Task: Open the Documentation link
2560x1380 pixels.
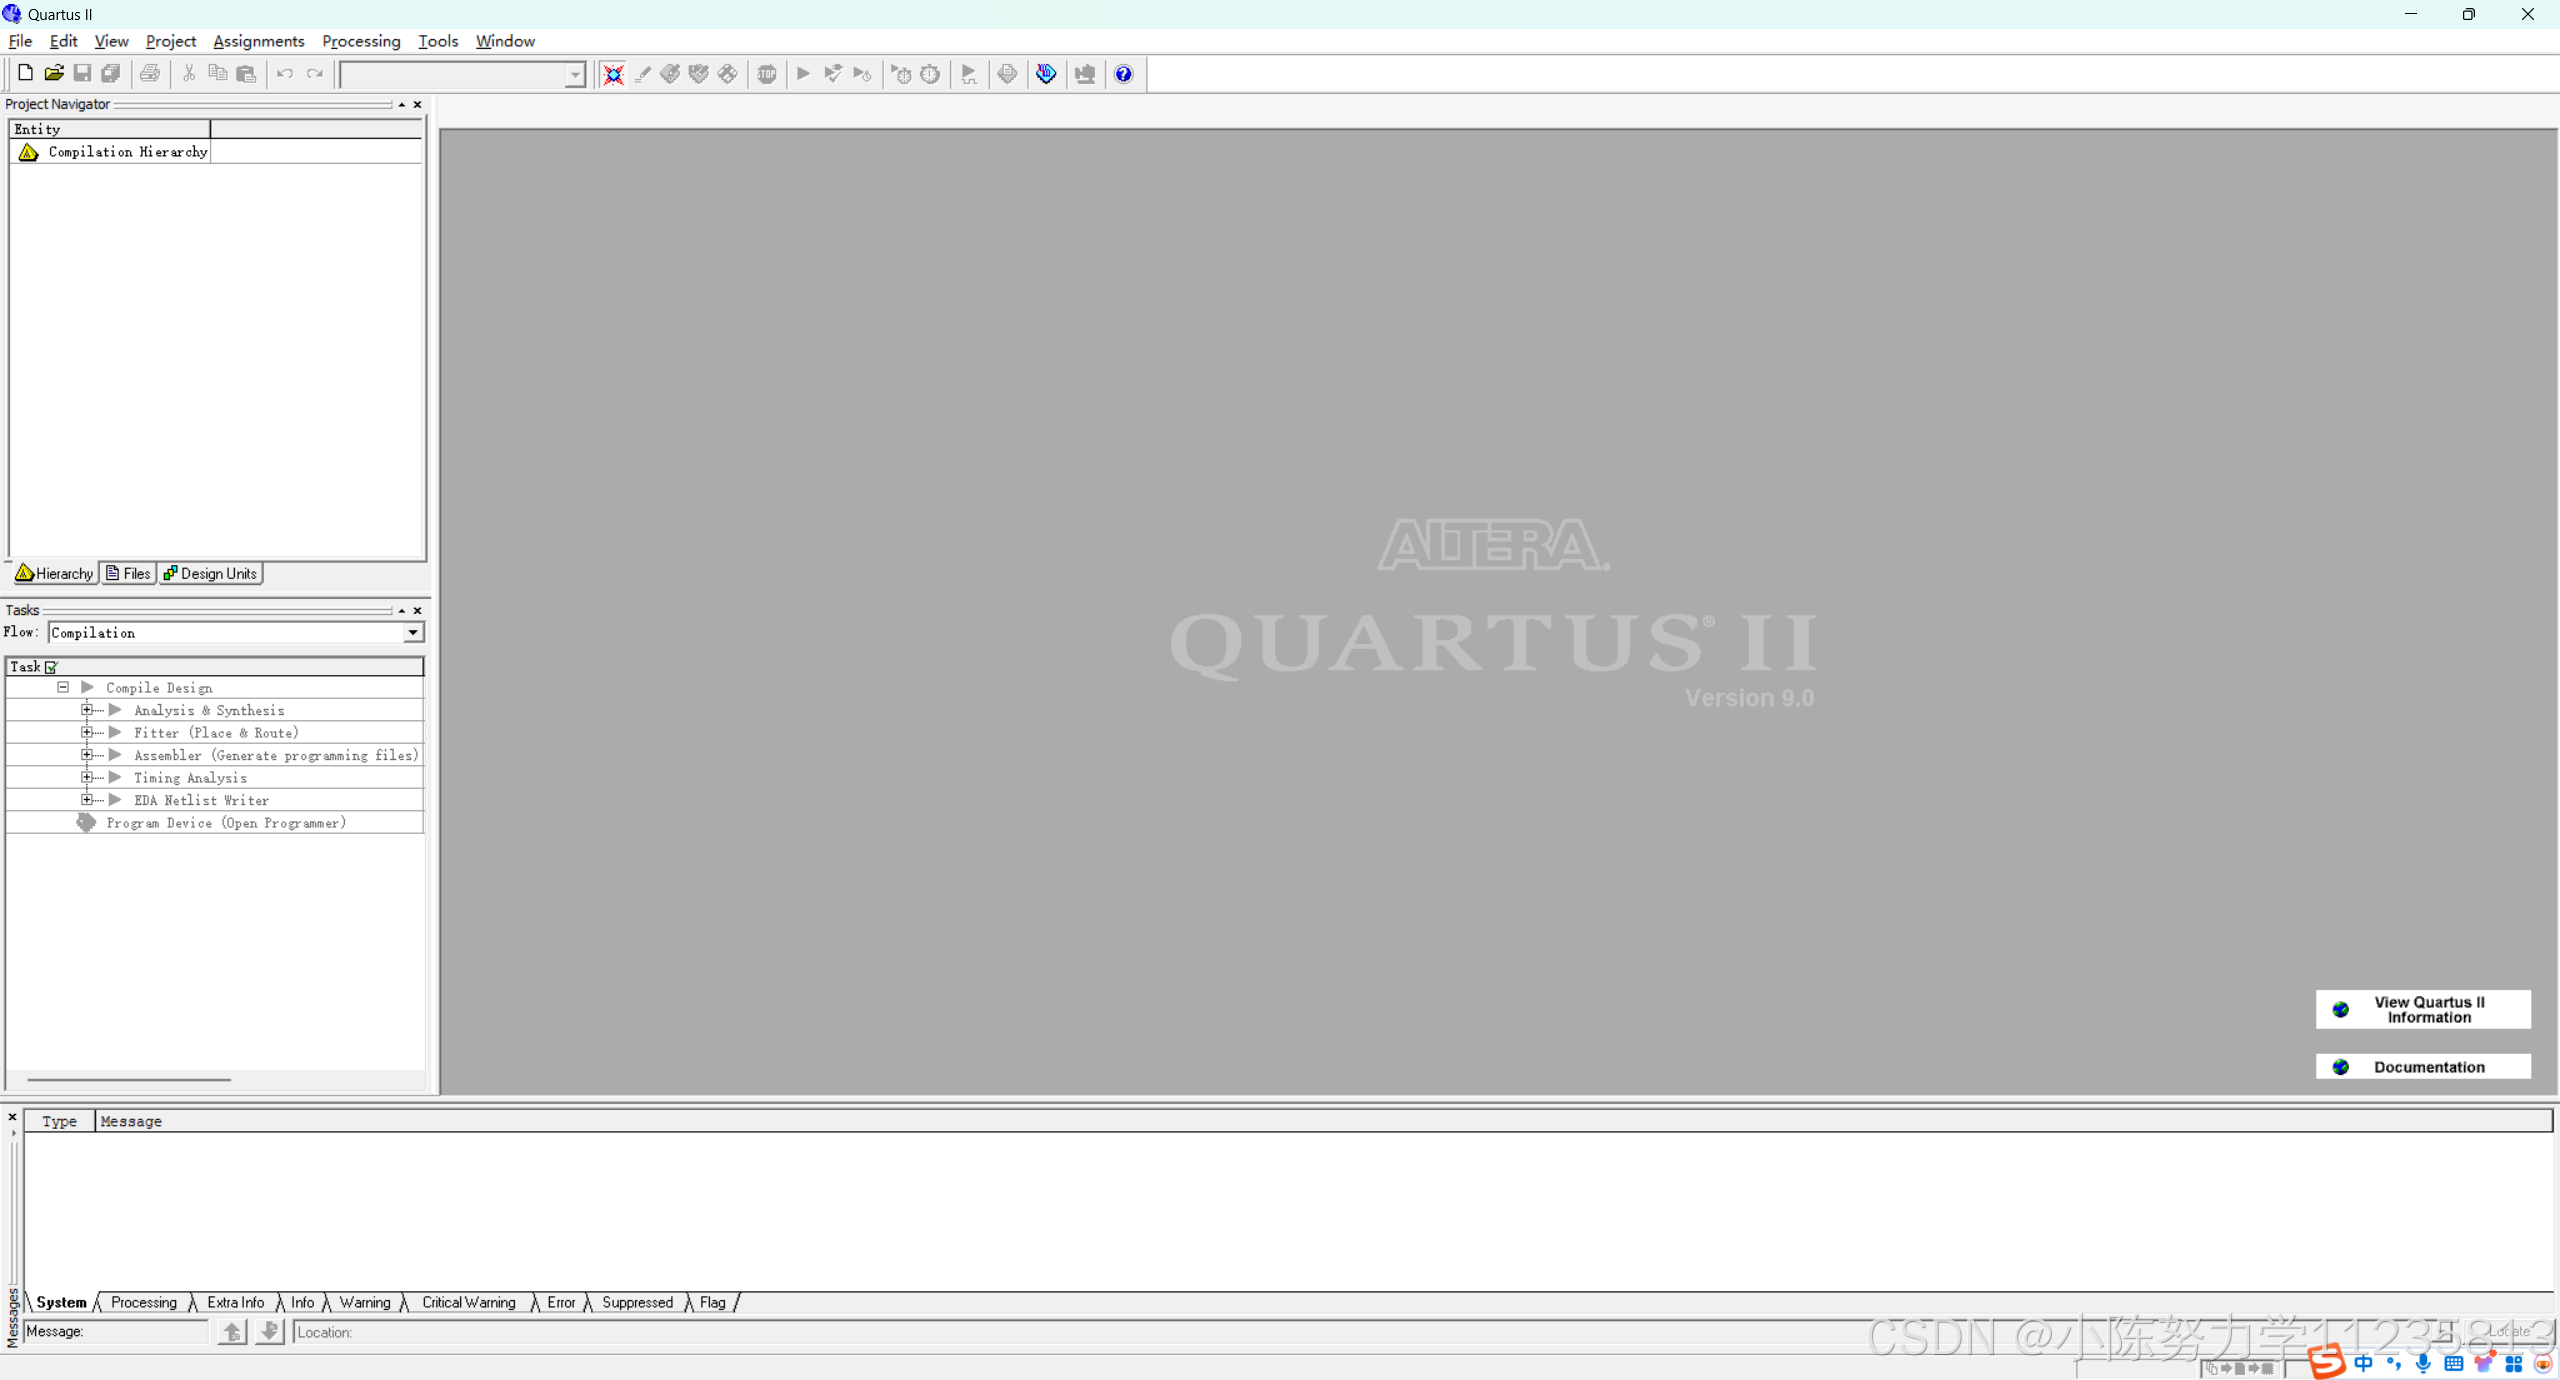Action: pos(2423,1066)
